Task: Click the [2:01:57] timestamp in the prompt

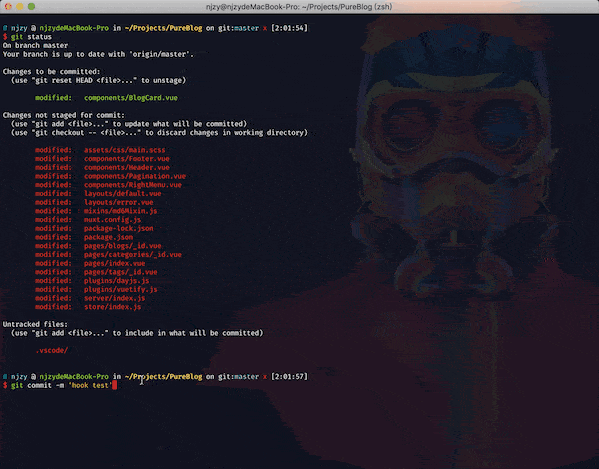Action: click(289, 377)
